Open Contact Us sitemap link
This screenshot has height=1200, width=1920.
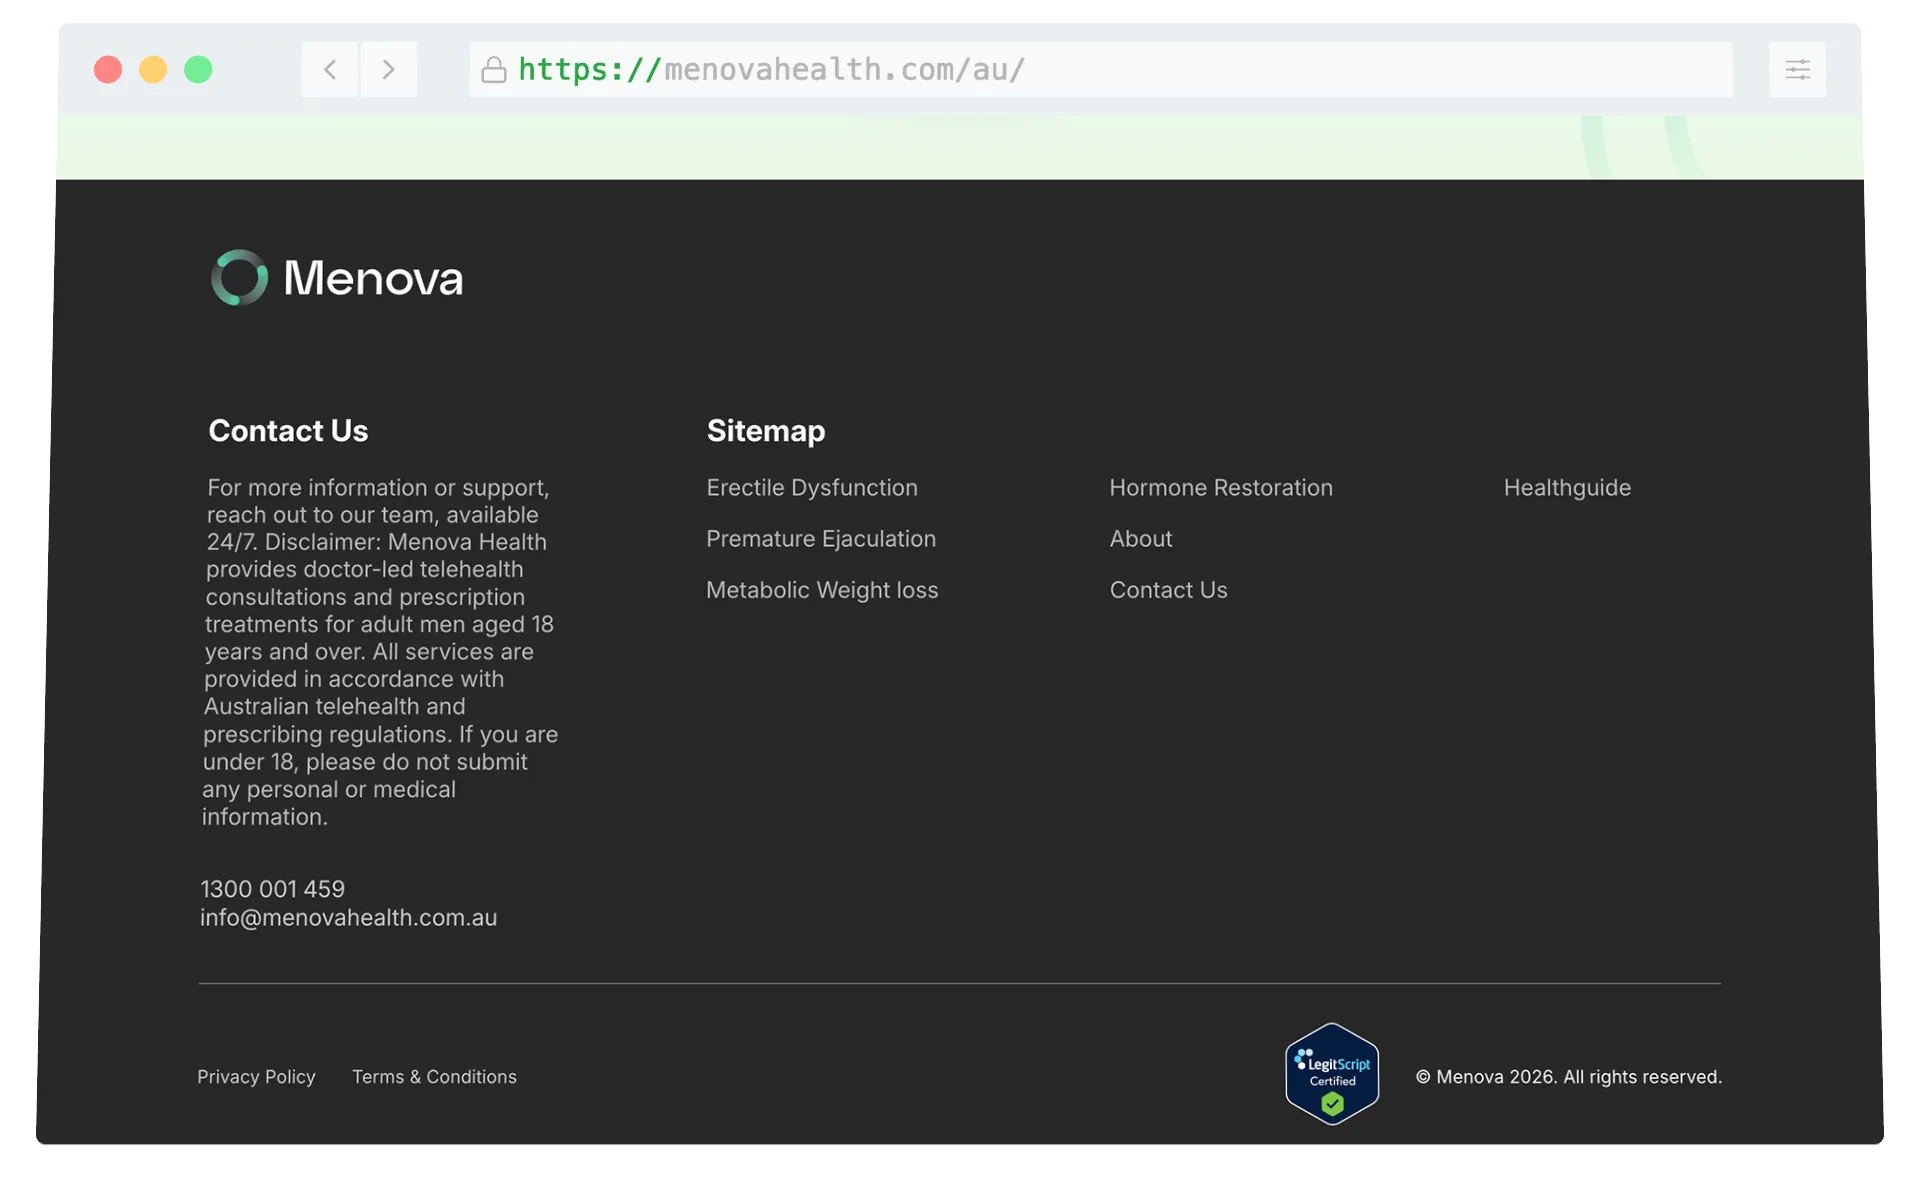[1168, 590]
